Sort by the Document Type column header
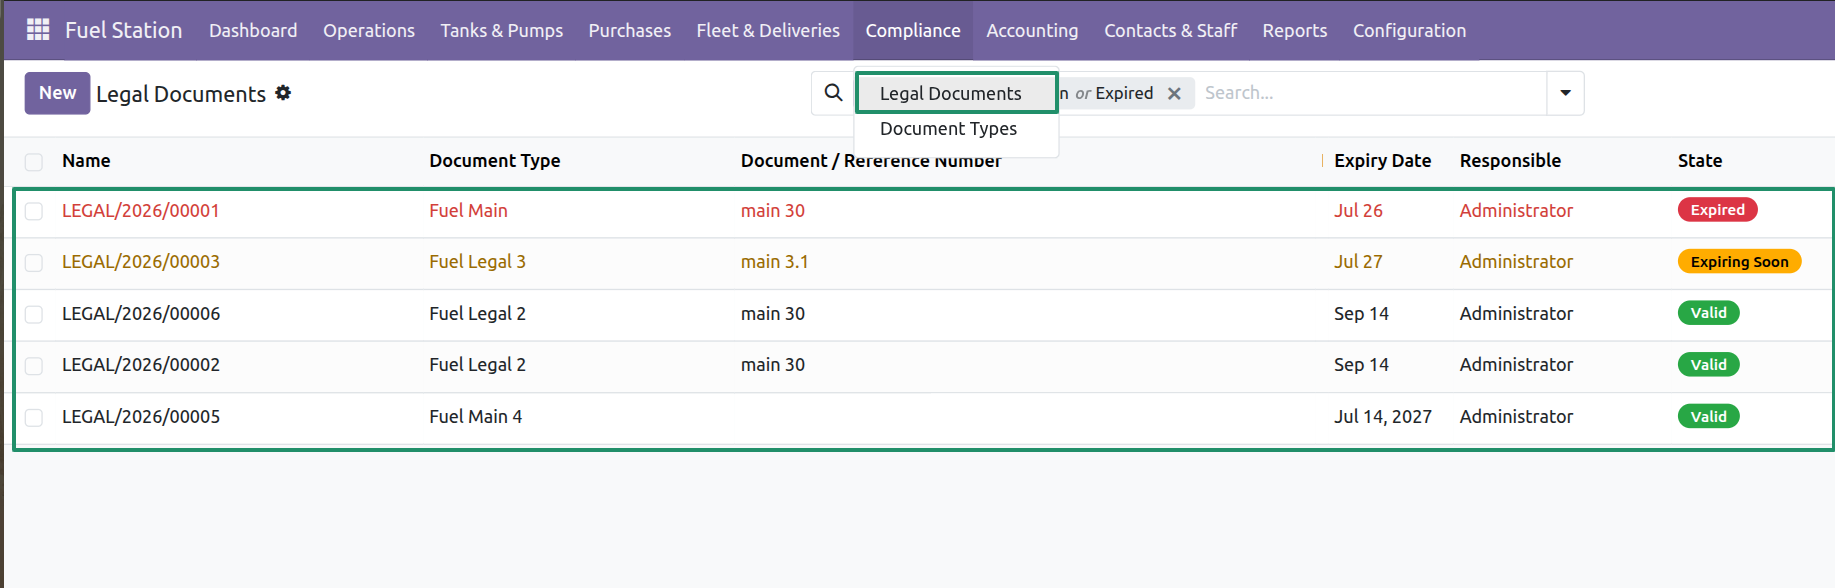1835x588 pixels. [495, 161]
